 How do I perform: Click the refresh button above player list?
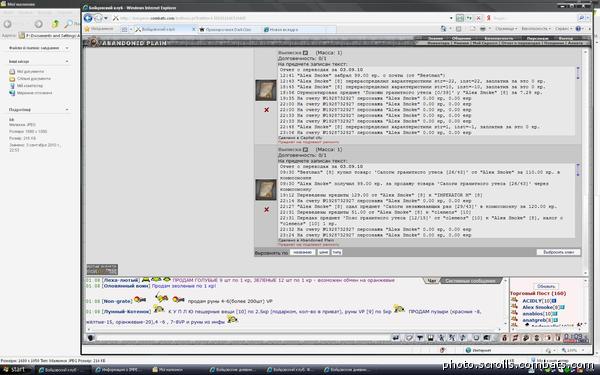pyautogui.click(x=546, y=286)
